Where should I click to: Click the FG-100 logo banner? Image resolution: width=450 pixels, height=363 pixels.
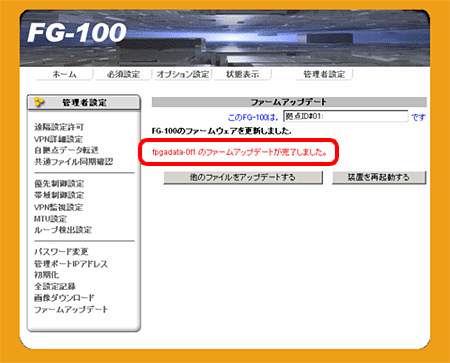(x=225, y=38)
